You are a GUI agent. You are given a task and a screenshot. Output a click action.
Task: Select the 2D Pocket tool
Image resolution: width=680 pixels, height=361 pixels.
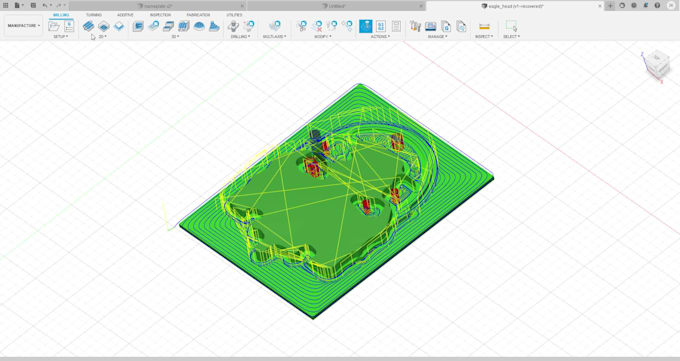104,26
